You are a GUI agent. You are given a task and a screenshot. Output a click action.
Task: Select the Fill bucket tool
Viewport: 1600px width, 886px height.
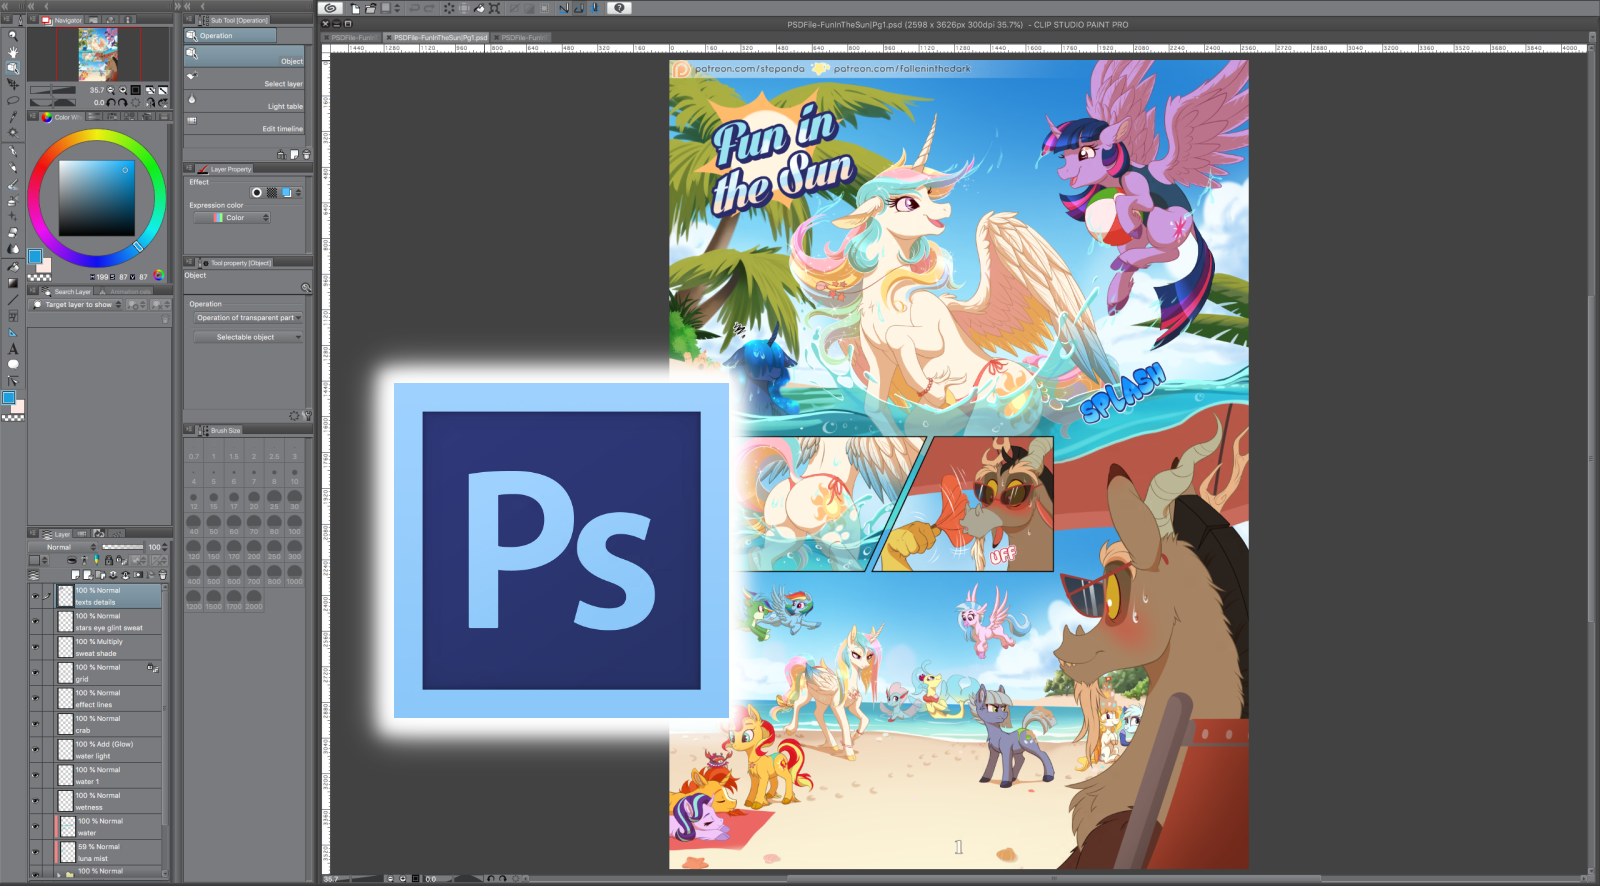coord(13,267)
